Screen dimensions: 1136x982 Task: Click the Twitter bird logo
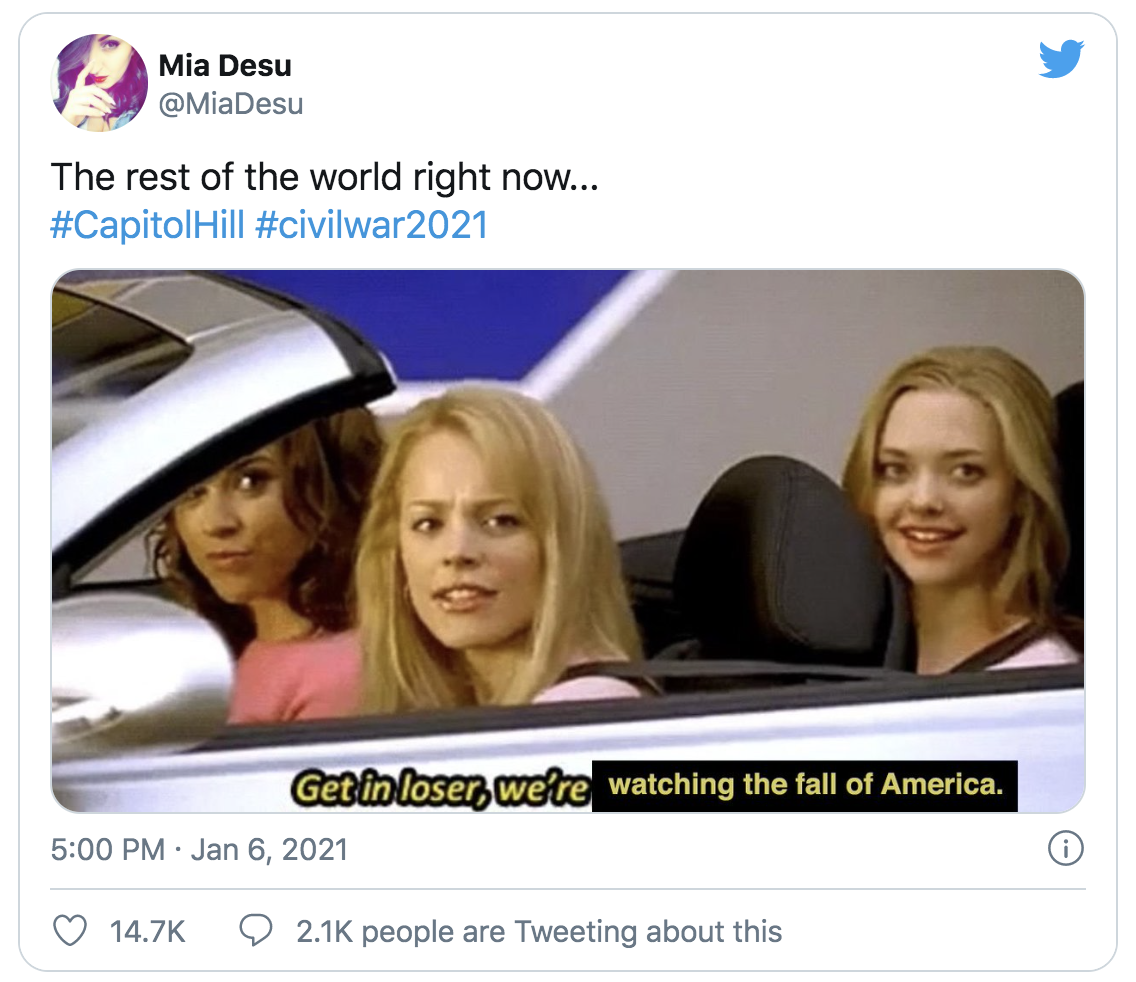tap(1061, 59)
